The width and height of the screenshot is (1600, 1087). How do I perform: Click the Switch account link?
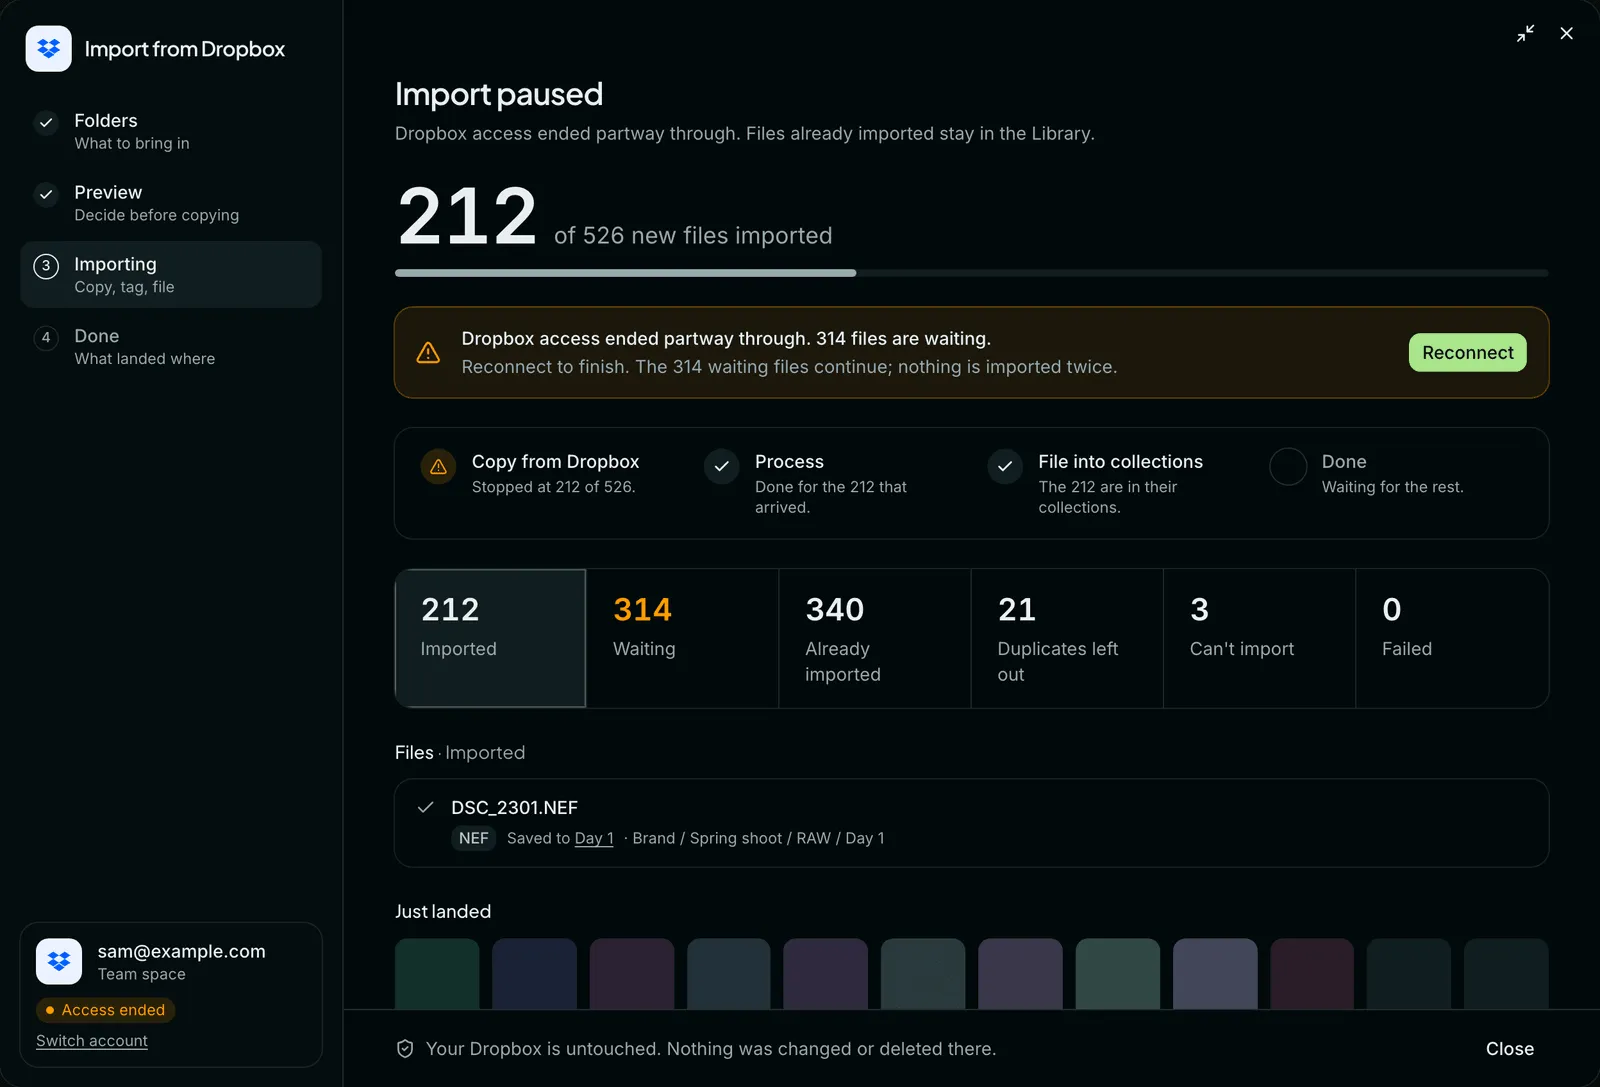[92, 1041]
